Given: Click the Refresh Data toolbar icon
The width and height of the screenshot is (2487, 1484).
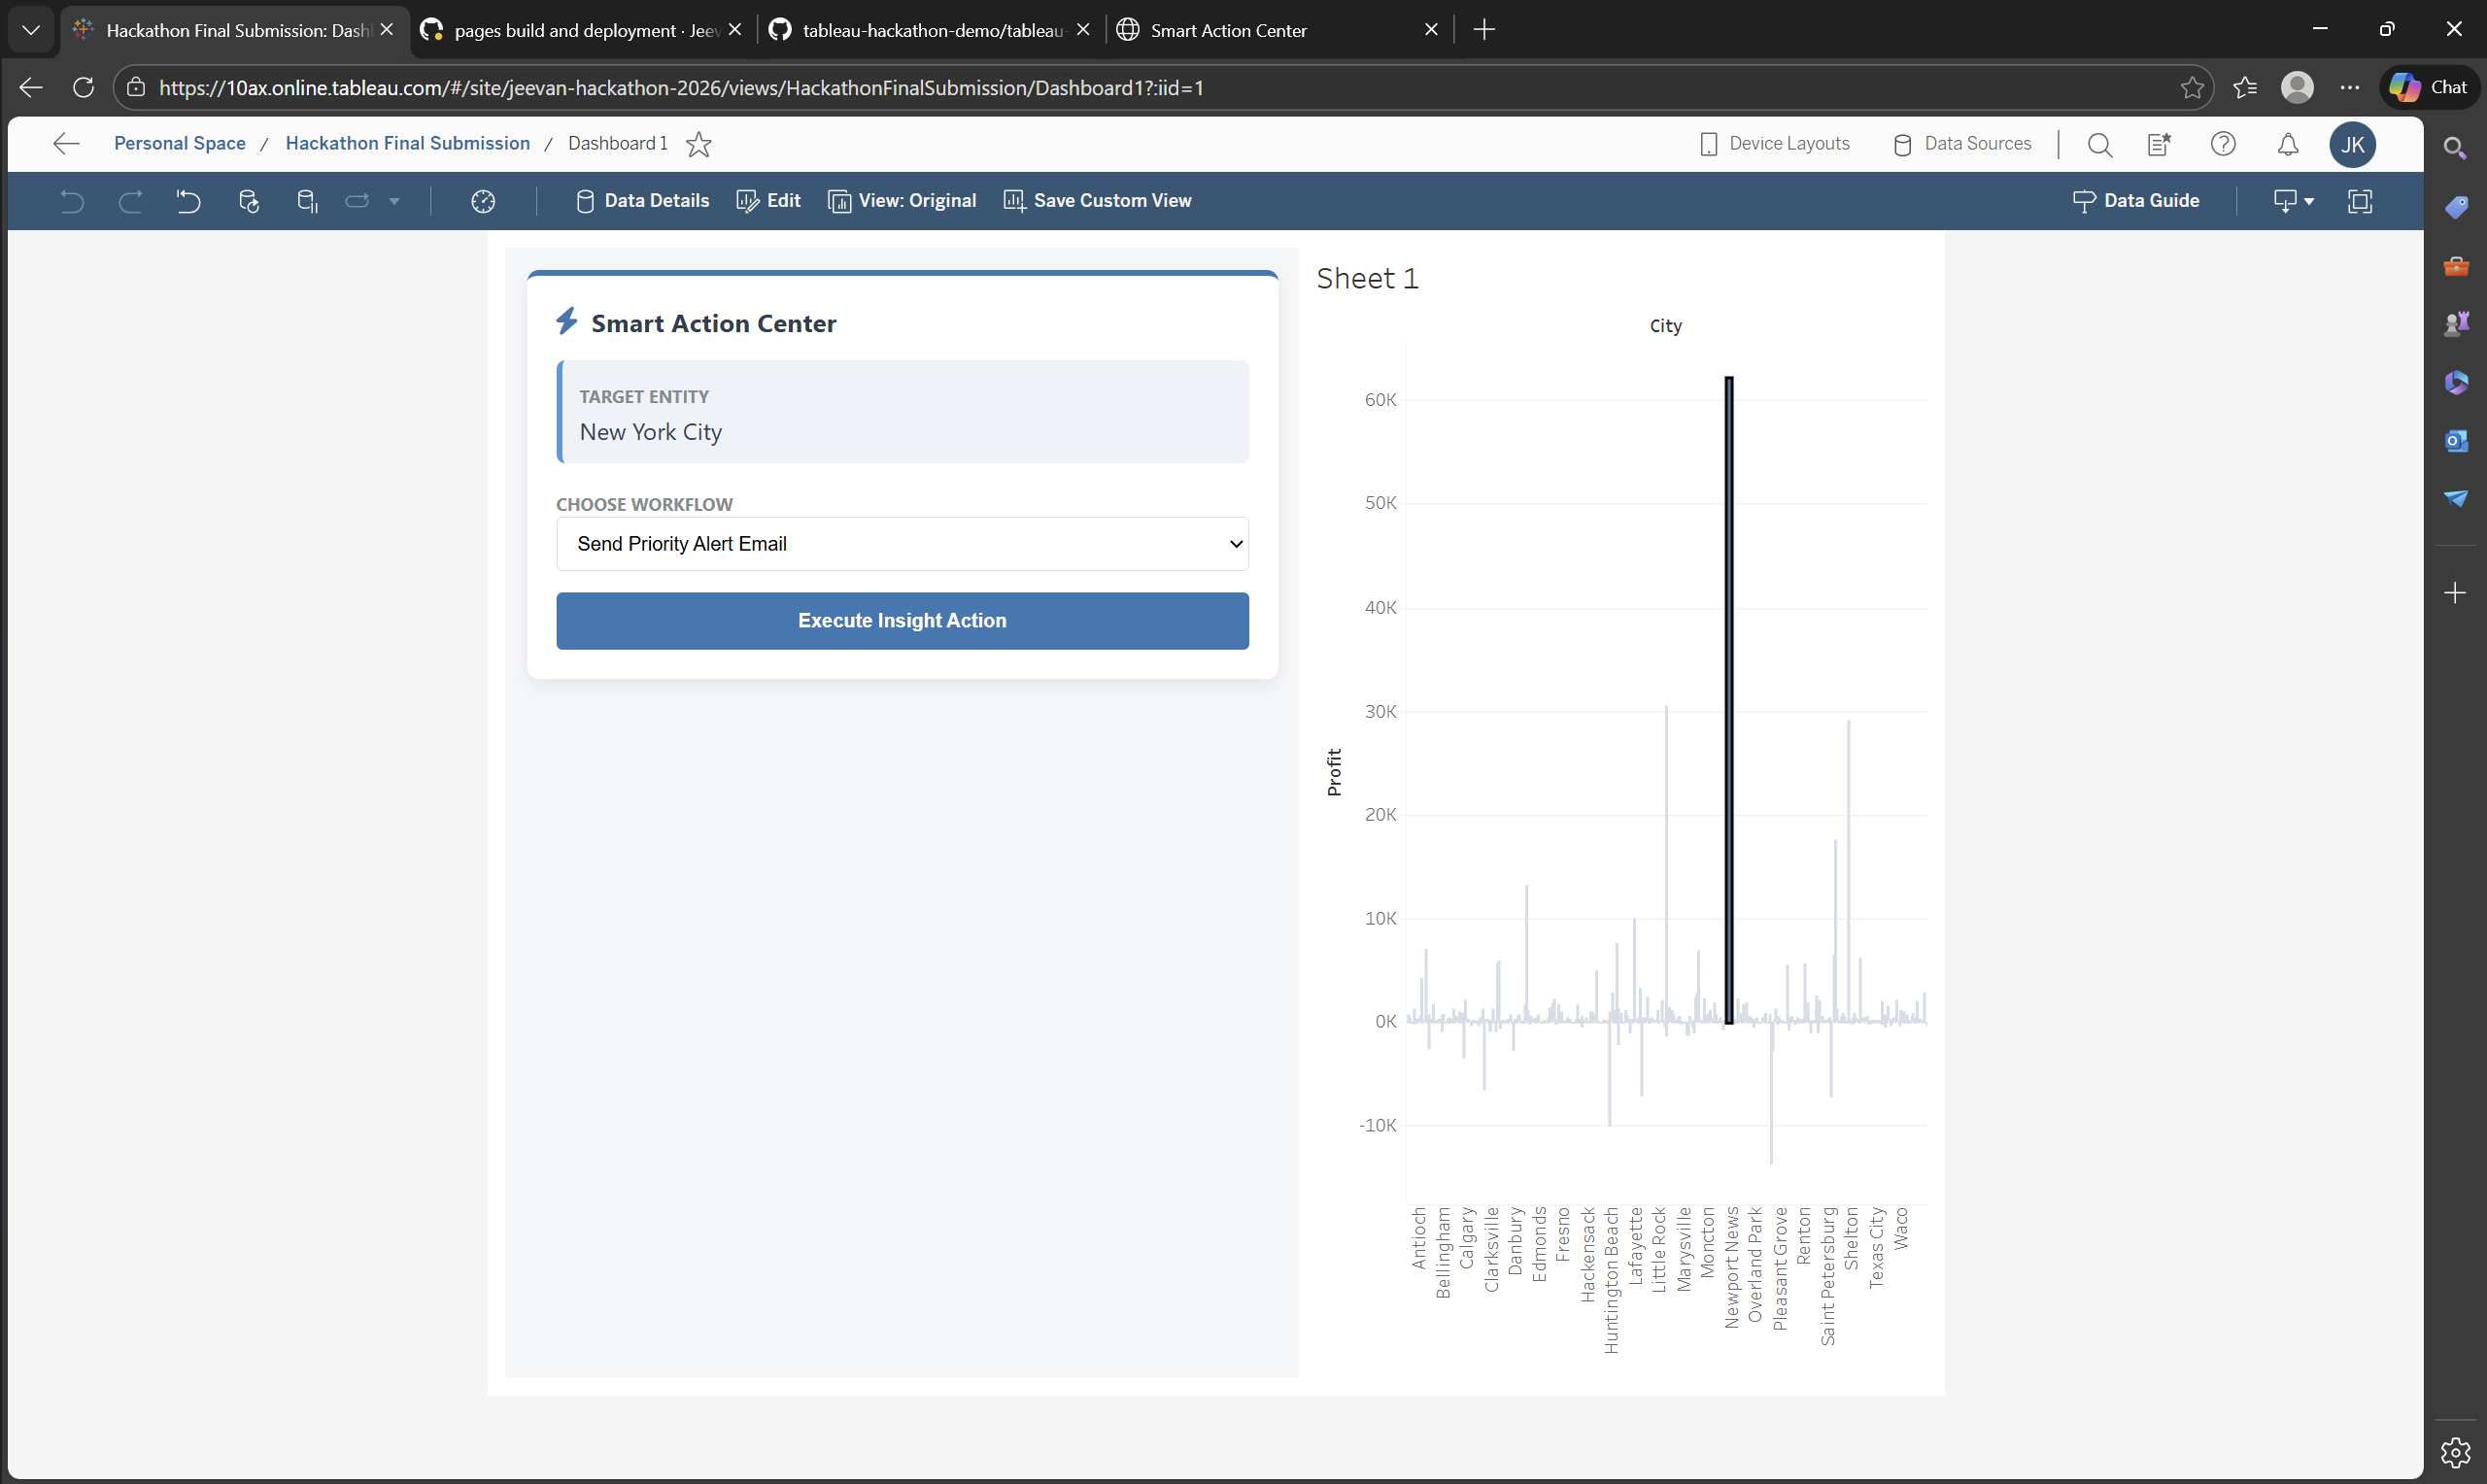Looking at the screenshot, I should coord(248,201).
